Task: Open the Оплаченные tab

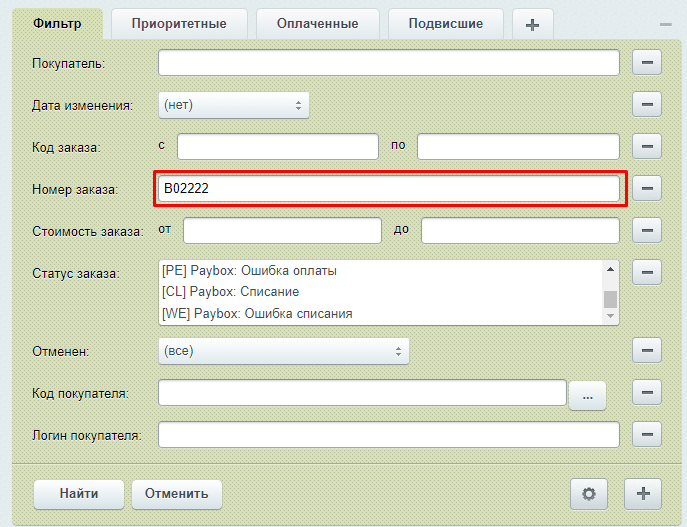Action: (x=318, y=23)
